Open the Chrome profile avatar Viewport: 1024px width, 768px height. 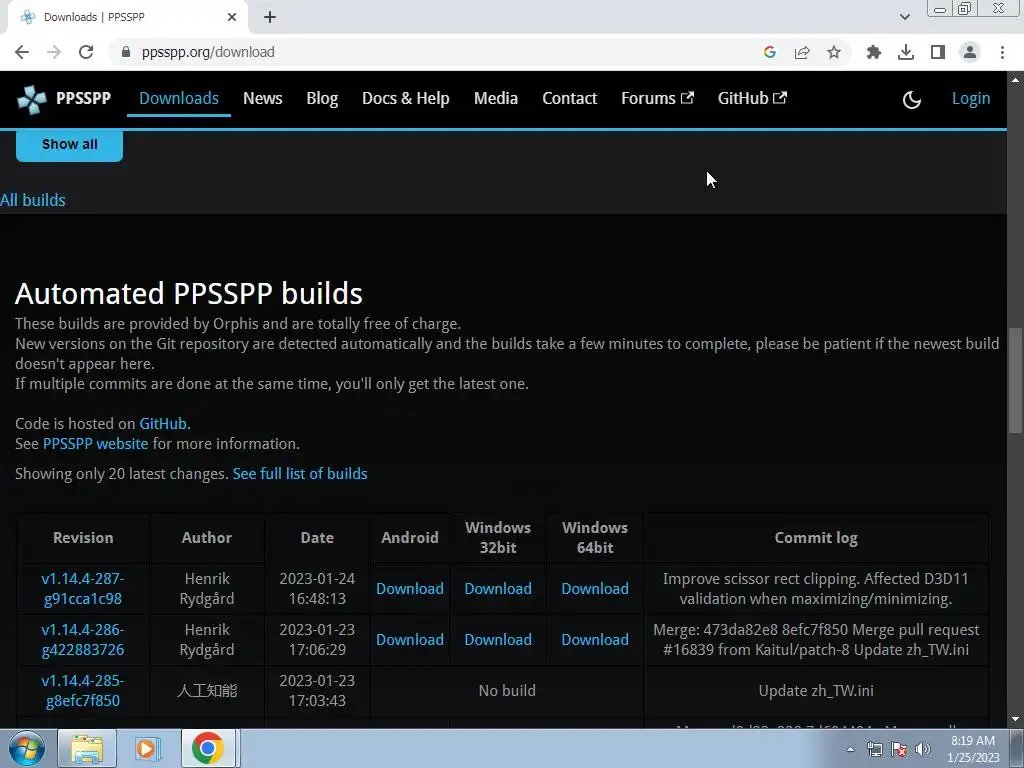[x=970, y=52]
